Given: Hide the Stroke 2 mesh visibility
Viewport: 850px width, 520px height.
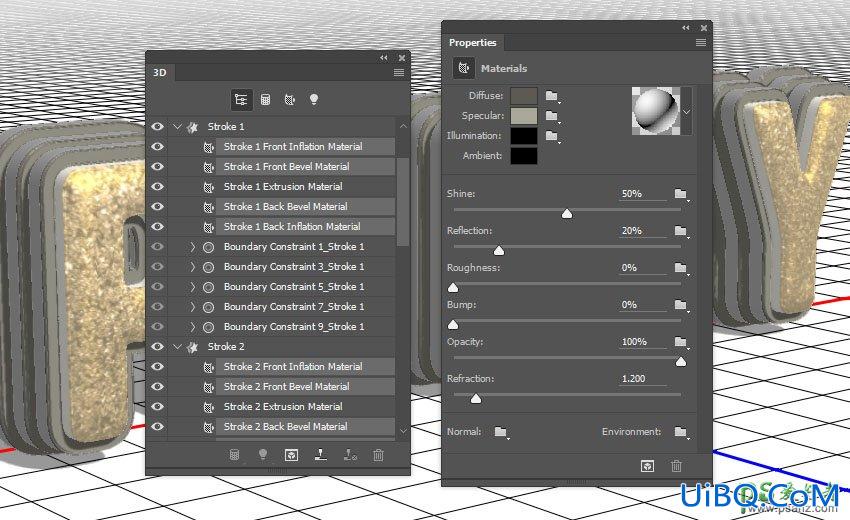Looking at the screenshot, I should pos(157,346).
